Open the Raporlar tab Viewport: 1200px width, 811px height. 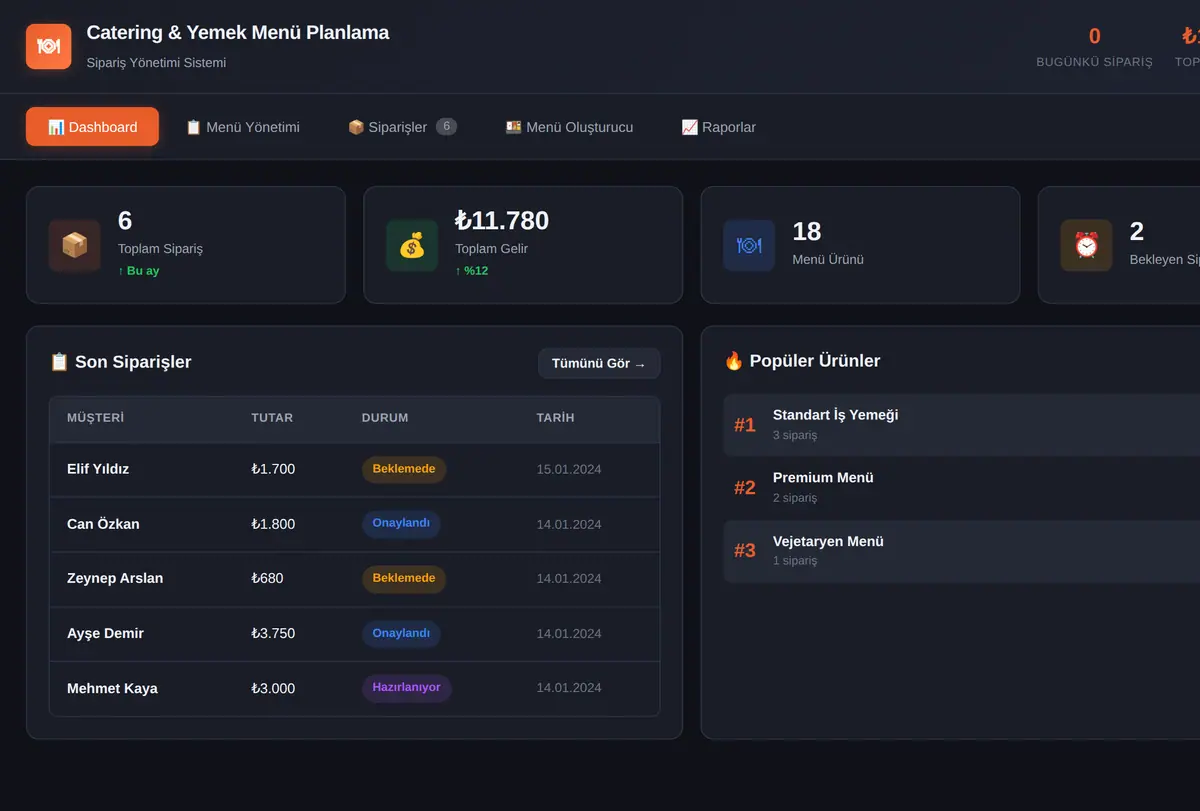[x=718, y=127]
